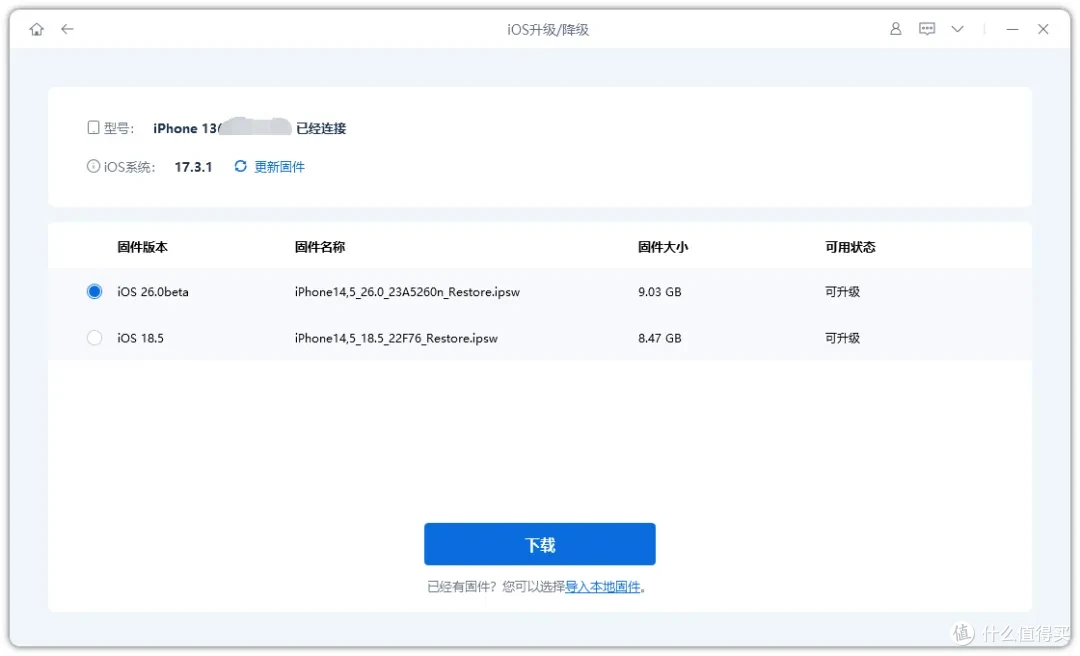Open the 导入本地固件 import link
Screen dimensions: 1080x656
tap(602, 587)
